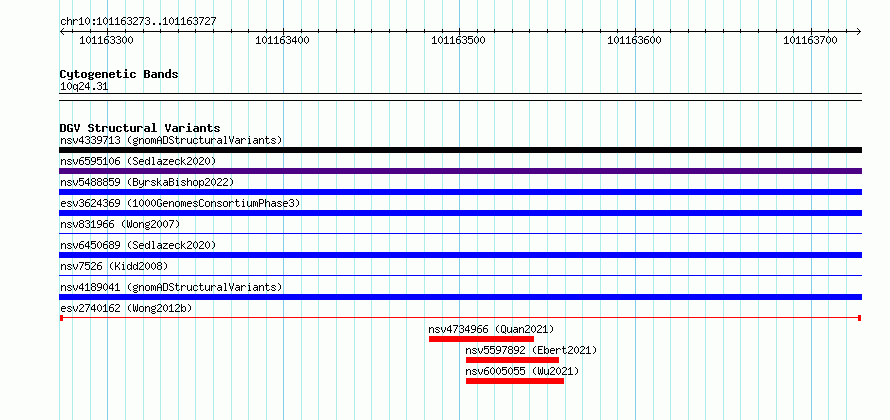Select the esv3624369 1000Genomes blue bar
Image resolution: width=890 pixels, height=420 pixels.
click(460, 213)
